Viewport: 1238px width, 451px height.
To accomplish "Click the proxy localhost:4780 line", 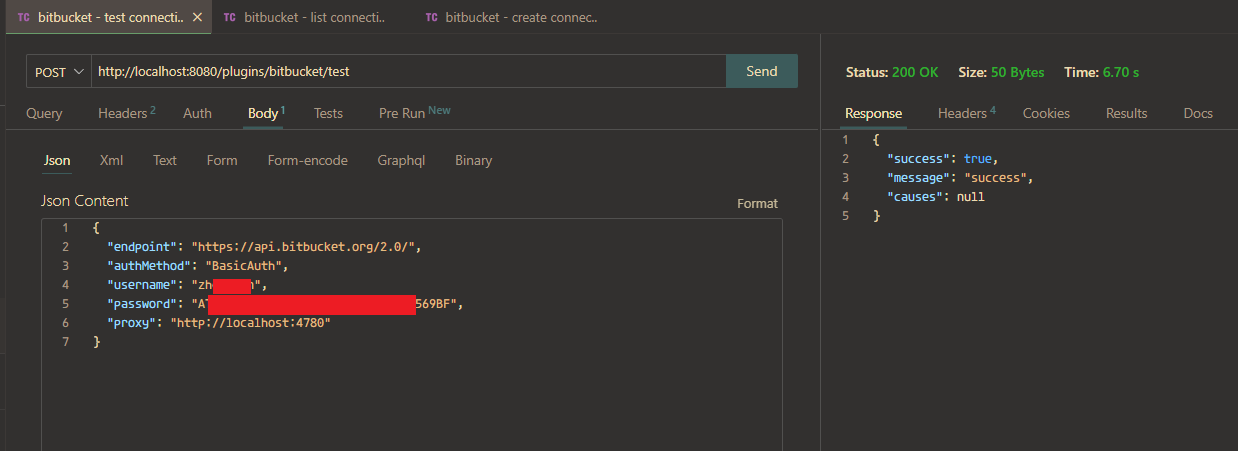I will coord(219,322).
